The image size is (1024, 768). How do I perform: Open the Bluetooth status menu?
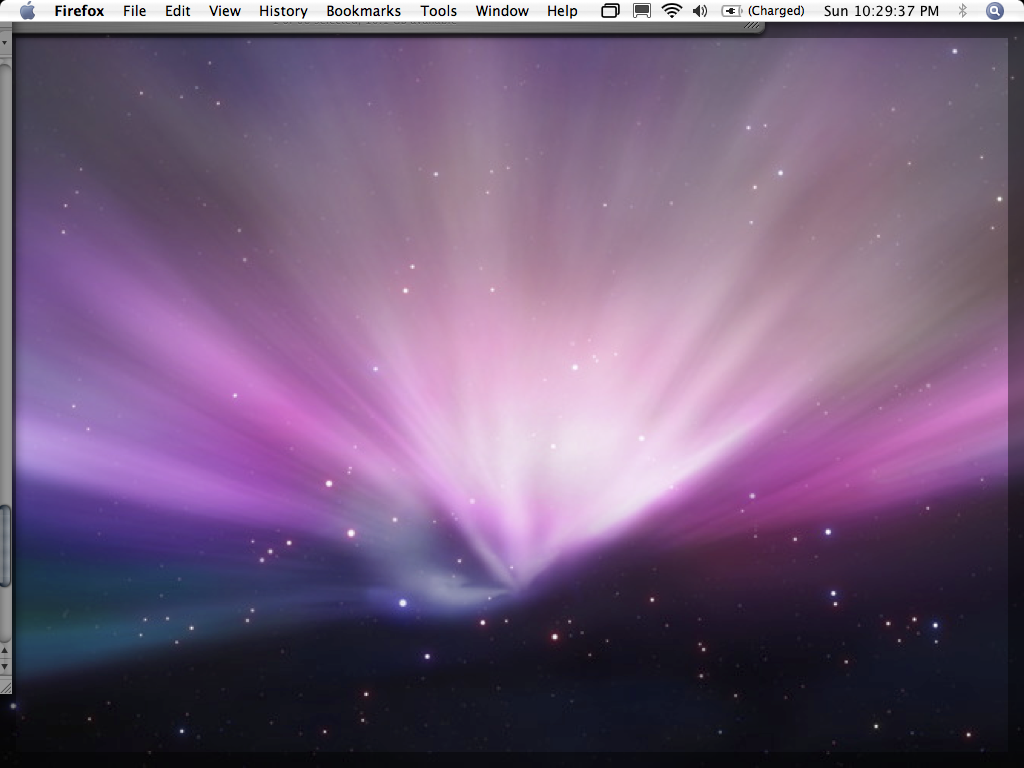pos(962,11)
